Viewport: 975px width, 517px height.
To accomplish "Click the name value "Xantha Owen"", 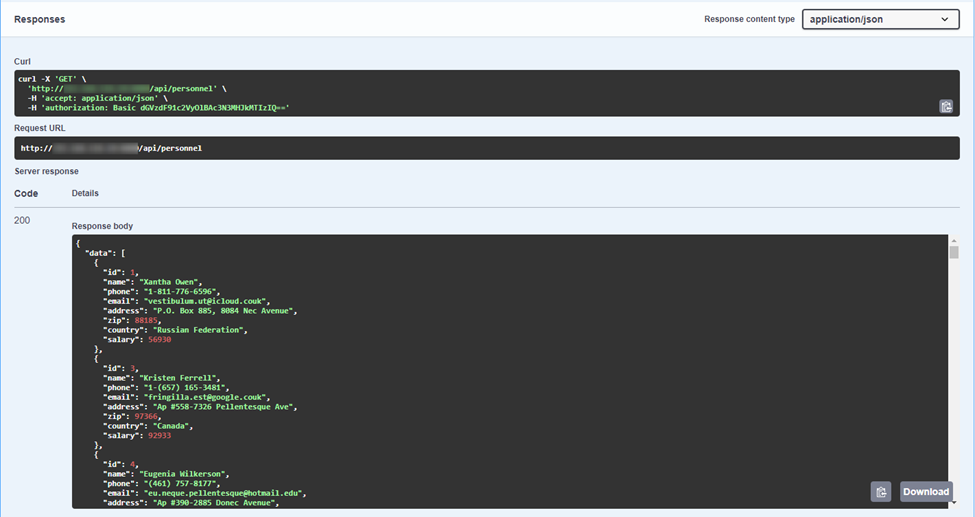I will (169, 282).
